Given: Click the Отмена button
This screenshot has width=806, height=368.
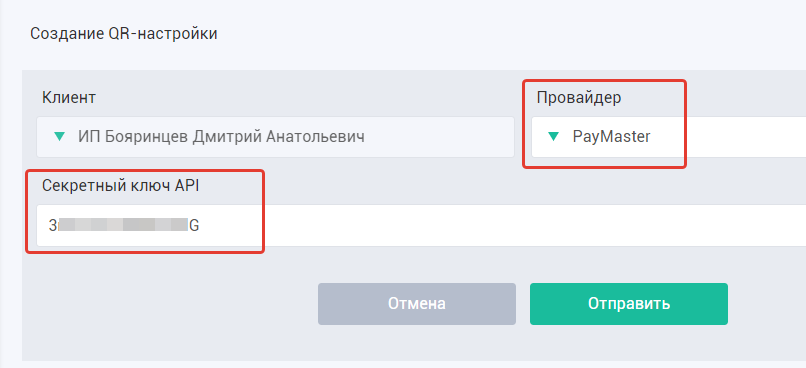Looking at the screenshot, I should (x=416, y=304).
